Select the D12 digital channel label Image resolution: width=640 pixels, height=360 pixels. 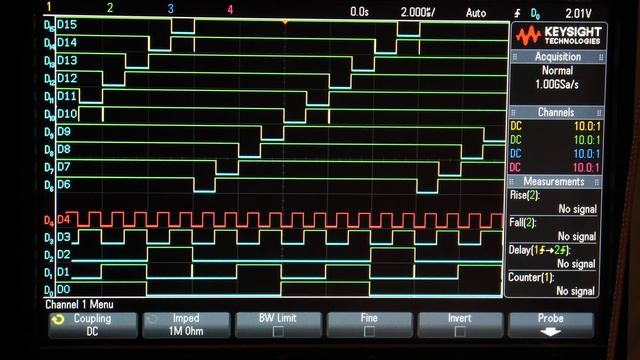pyautogui.click(x=67, y=78)
